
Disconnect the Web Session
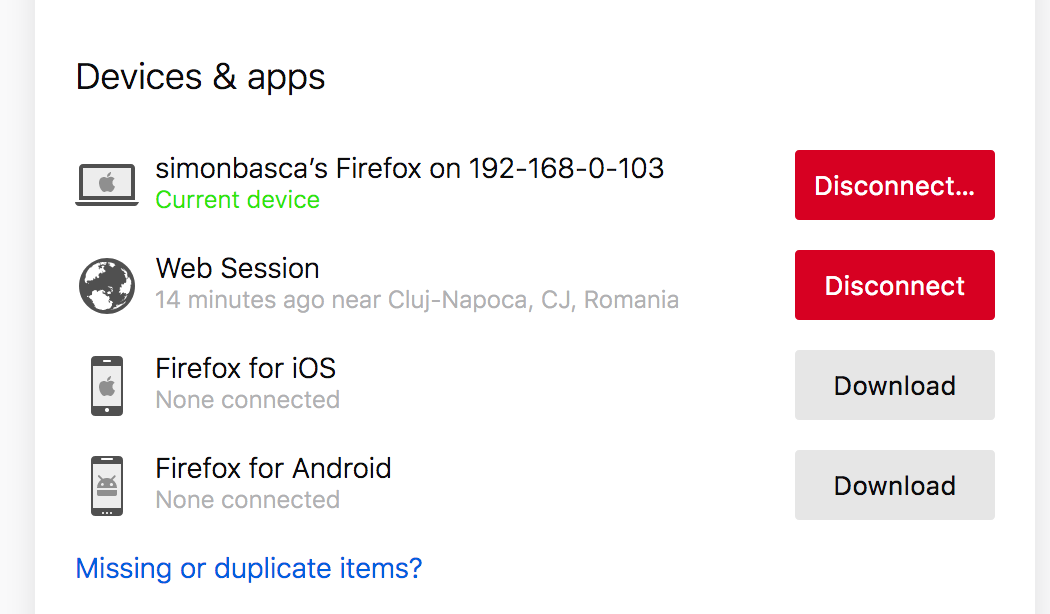[x=895, y=285]
